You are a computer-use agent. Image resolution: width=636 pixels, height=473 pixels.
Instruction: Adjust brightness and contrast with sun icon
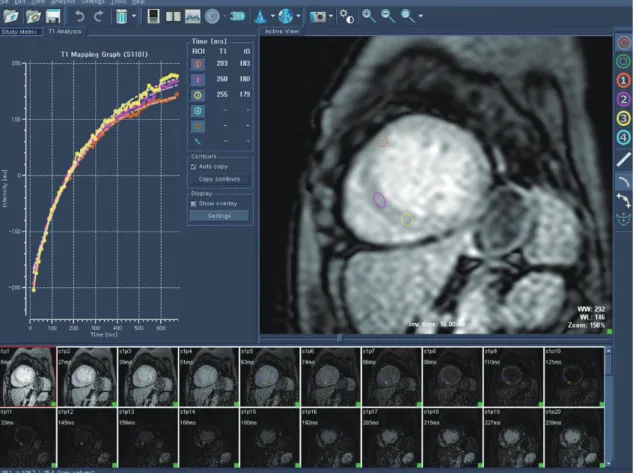[346, 16]
